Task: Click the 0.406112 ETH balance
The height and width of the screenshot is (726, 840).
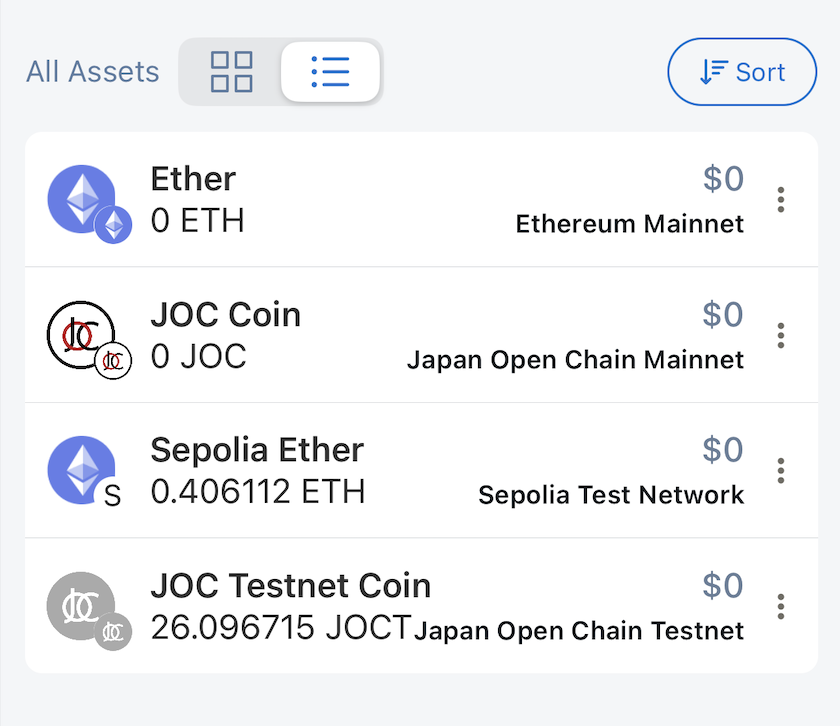Action: 257,492
